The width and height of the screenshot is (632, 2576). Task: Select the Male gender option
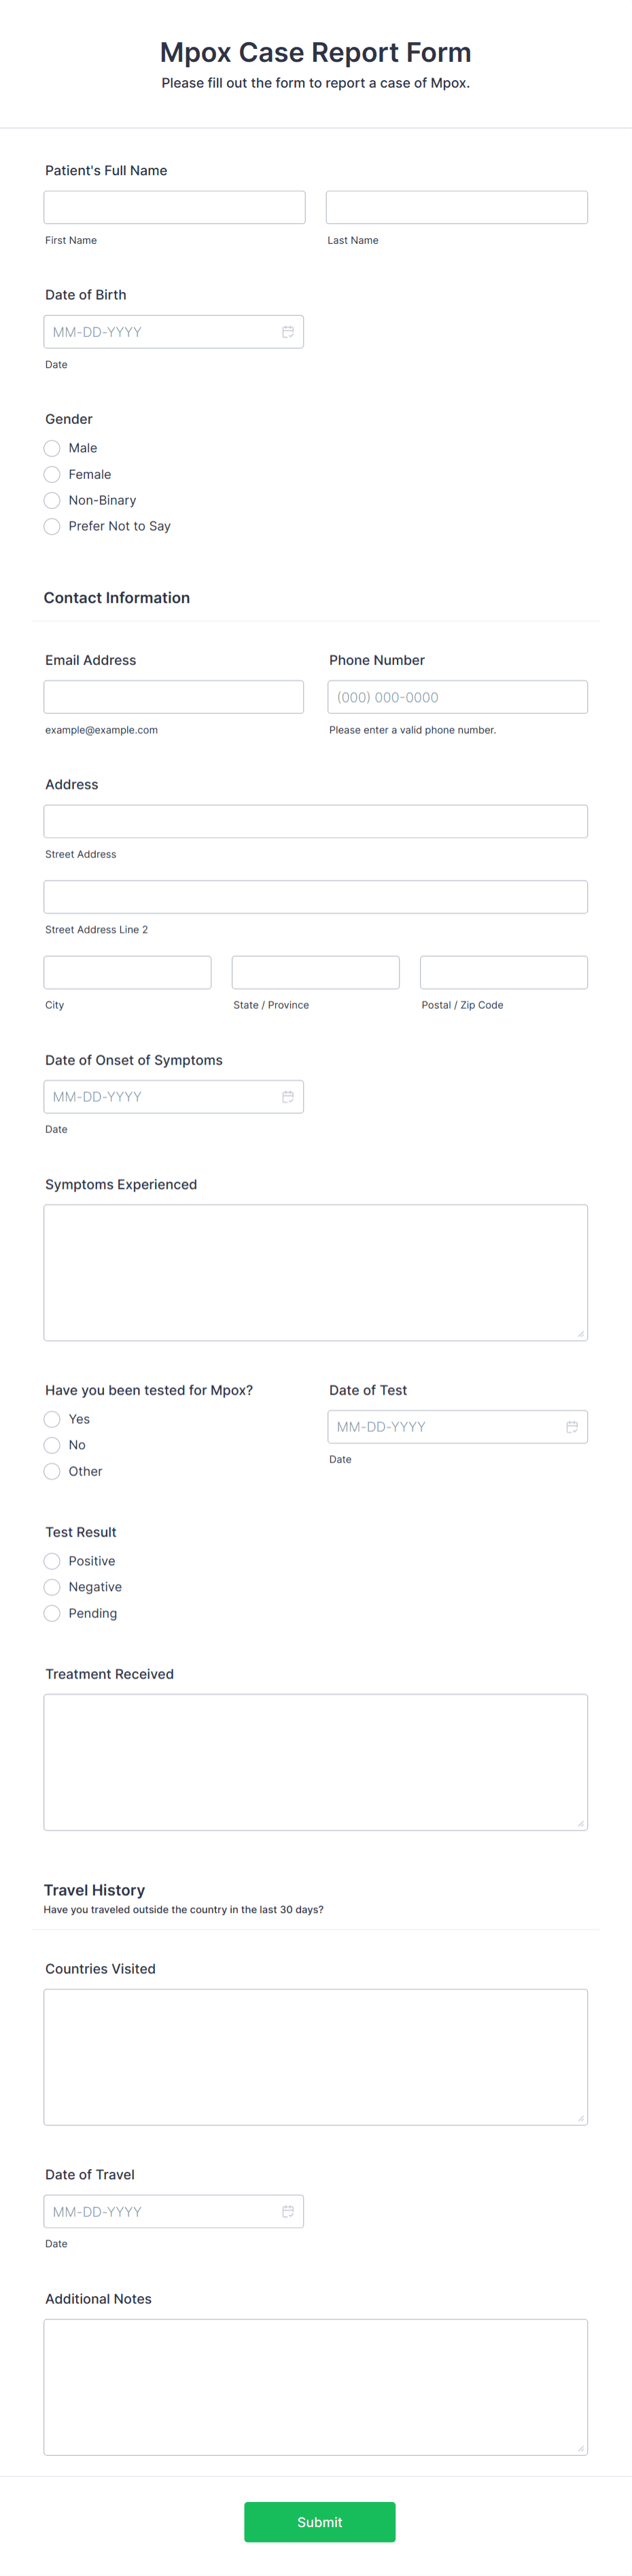[51, 448]
